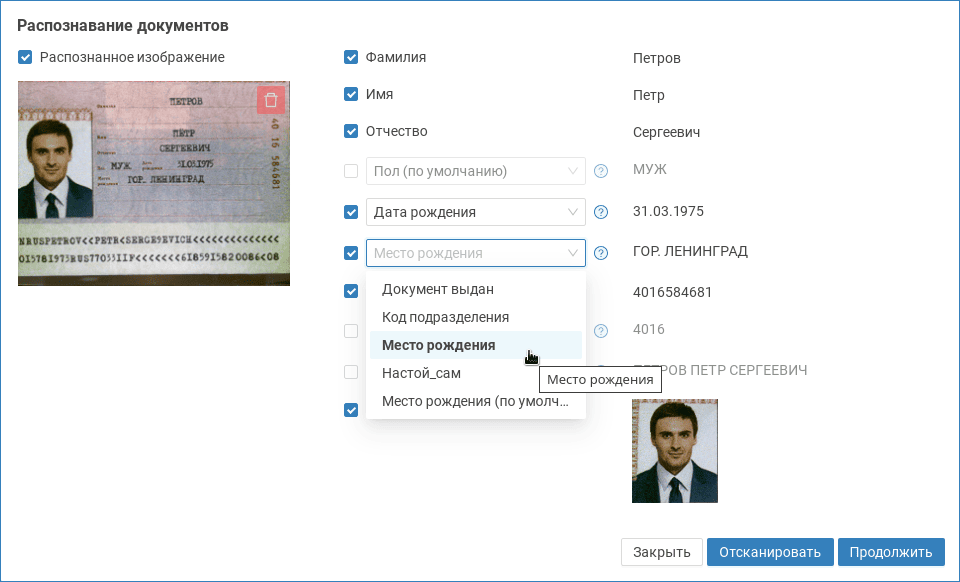
Task: Click help icon beside ГОР. ЛЕНИНГРАД value
Action: point(601,253)
